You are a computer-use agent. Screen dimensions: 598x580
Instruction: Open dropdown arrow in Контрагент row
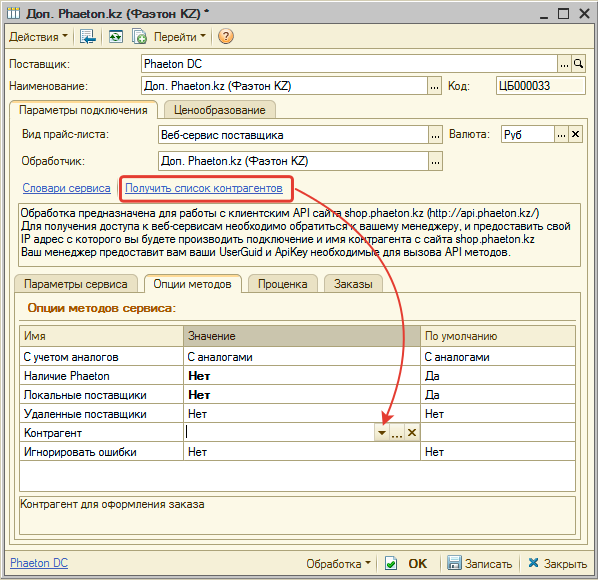pos(382,433)
